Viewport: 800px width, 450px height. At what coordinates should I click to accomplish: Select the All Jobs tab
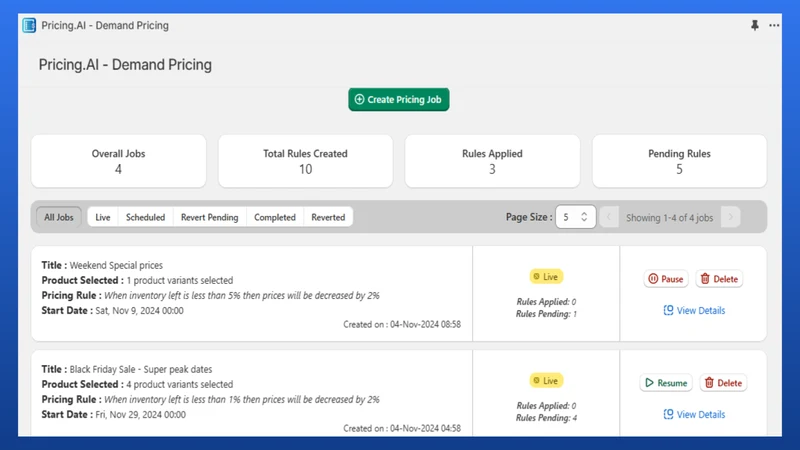59,217
